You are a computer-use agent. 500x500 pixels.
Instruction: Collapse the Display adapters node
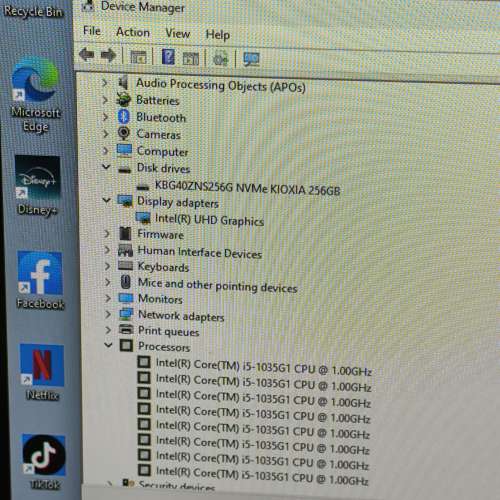[106, 200]
